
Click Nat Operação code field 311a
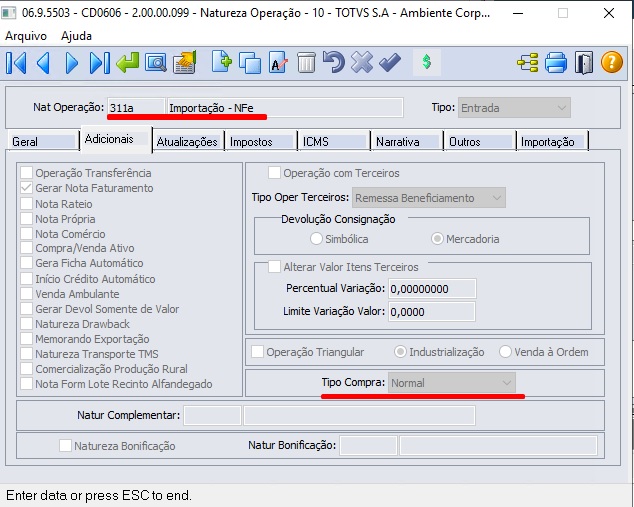(x=136, y=108)
